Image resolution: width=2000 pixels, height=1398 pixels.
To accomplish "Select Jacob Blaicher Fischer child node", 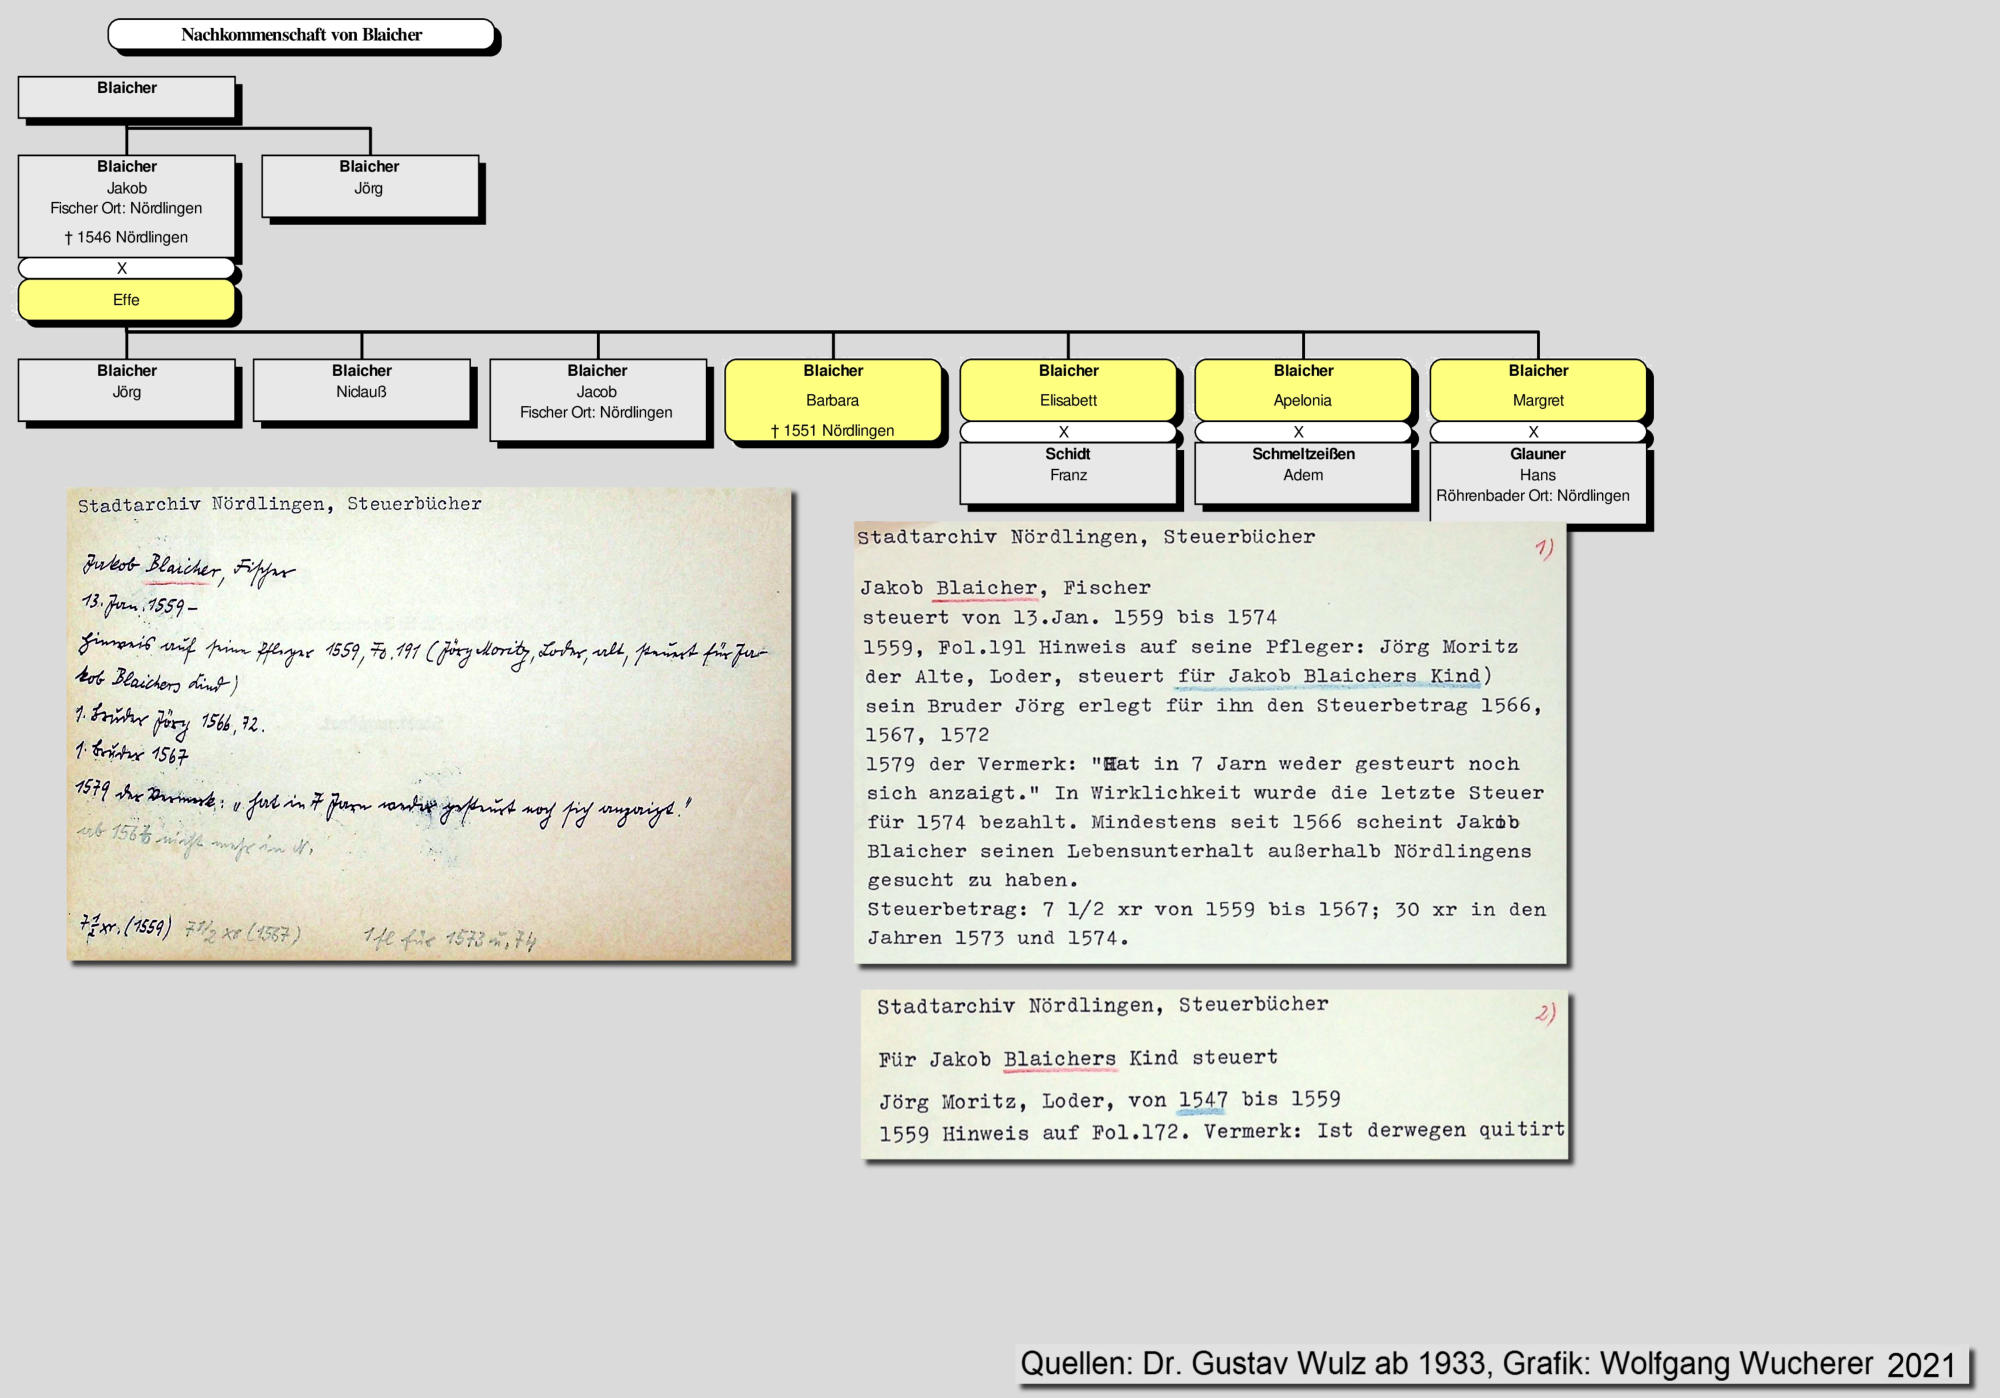I will point(597,400).
